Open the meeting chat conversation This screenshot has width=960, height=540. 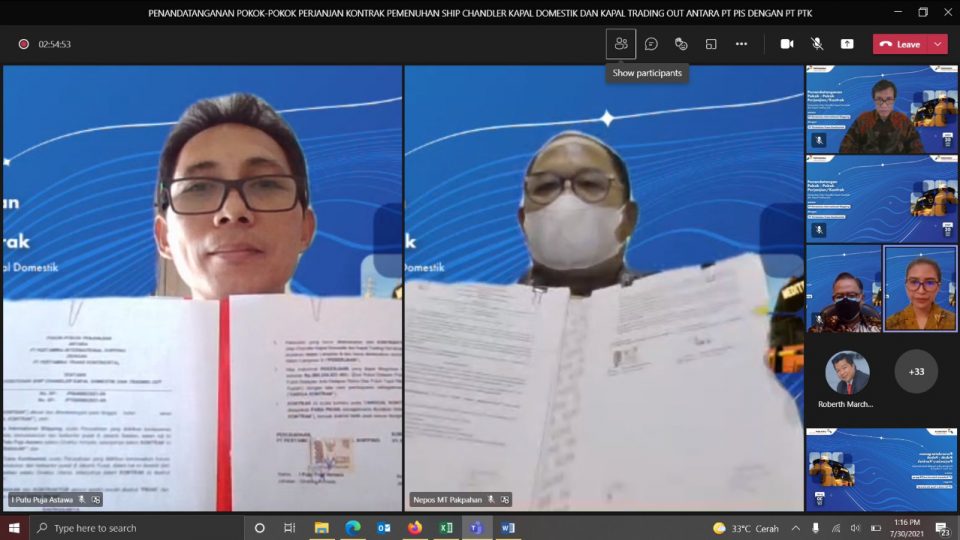coord(651,44)
